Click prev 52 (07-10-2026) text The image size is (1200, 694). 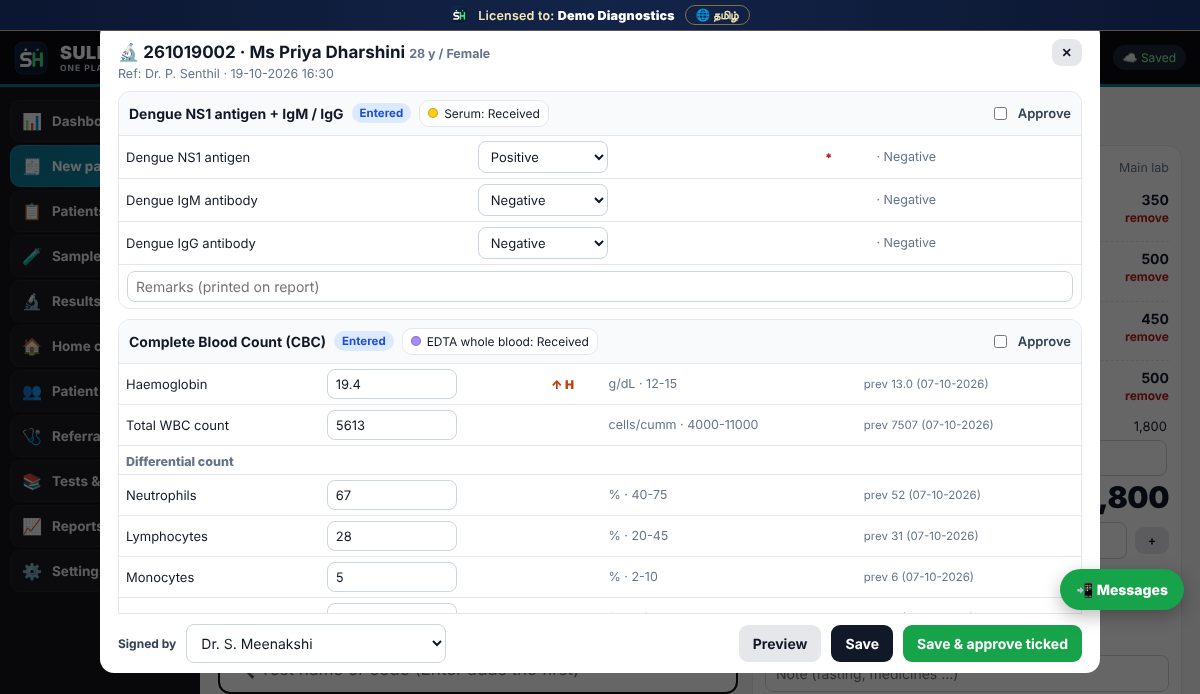[922, 495]
